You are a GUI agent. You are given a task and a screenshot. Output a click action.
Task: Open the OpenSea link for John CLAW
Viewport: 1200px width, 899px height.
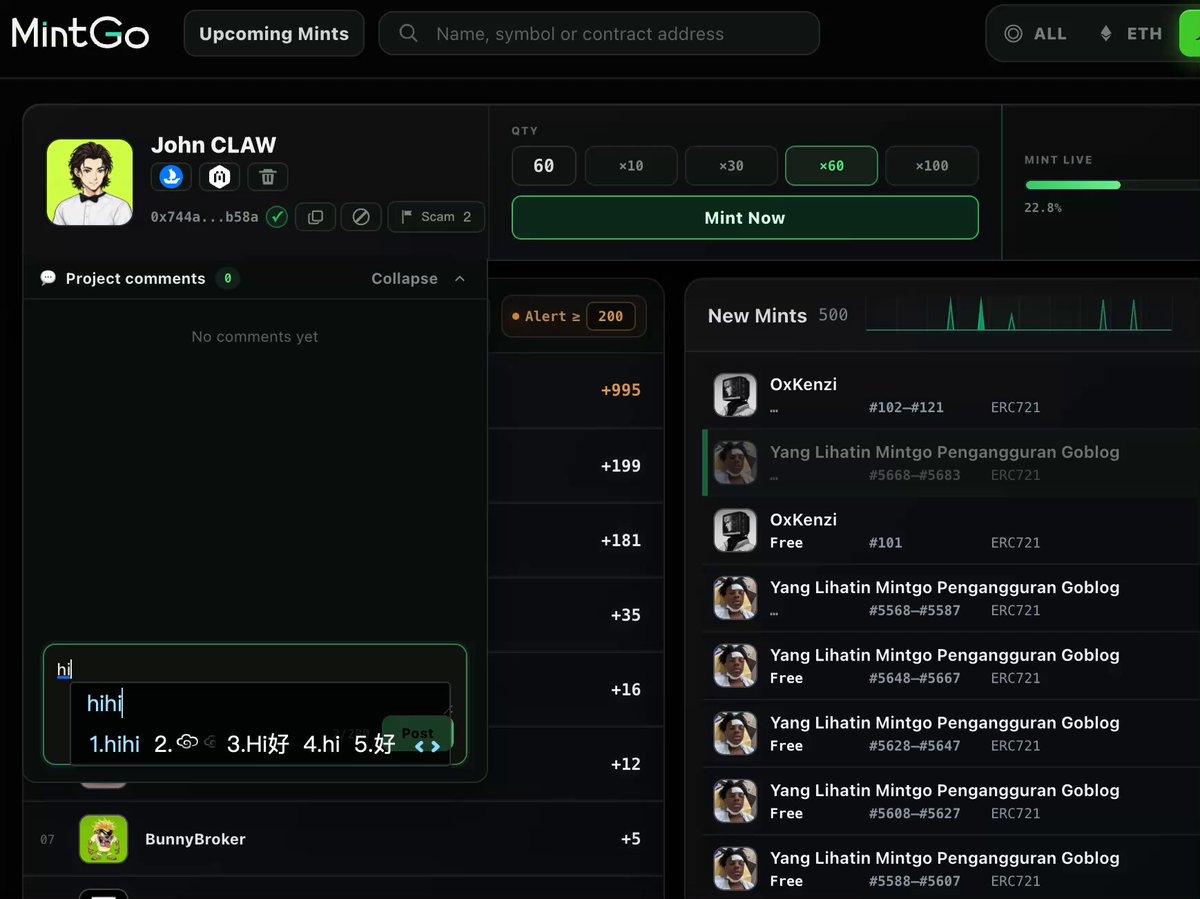pos(171,177)
